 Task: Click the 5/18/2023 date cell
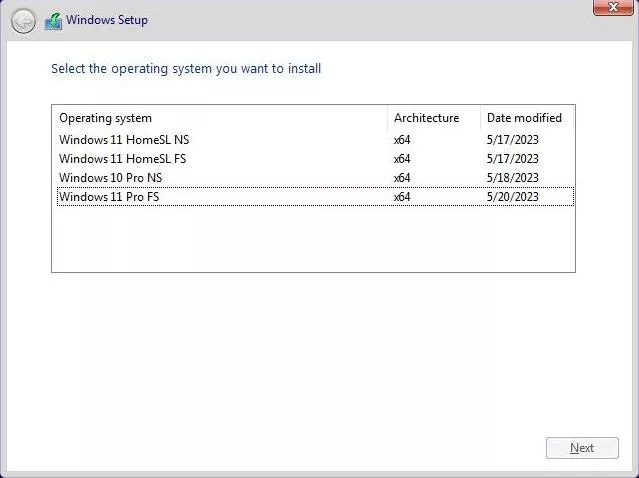pos(512,178)
